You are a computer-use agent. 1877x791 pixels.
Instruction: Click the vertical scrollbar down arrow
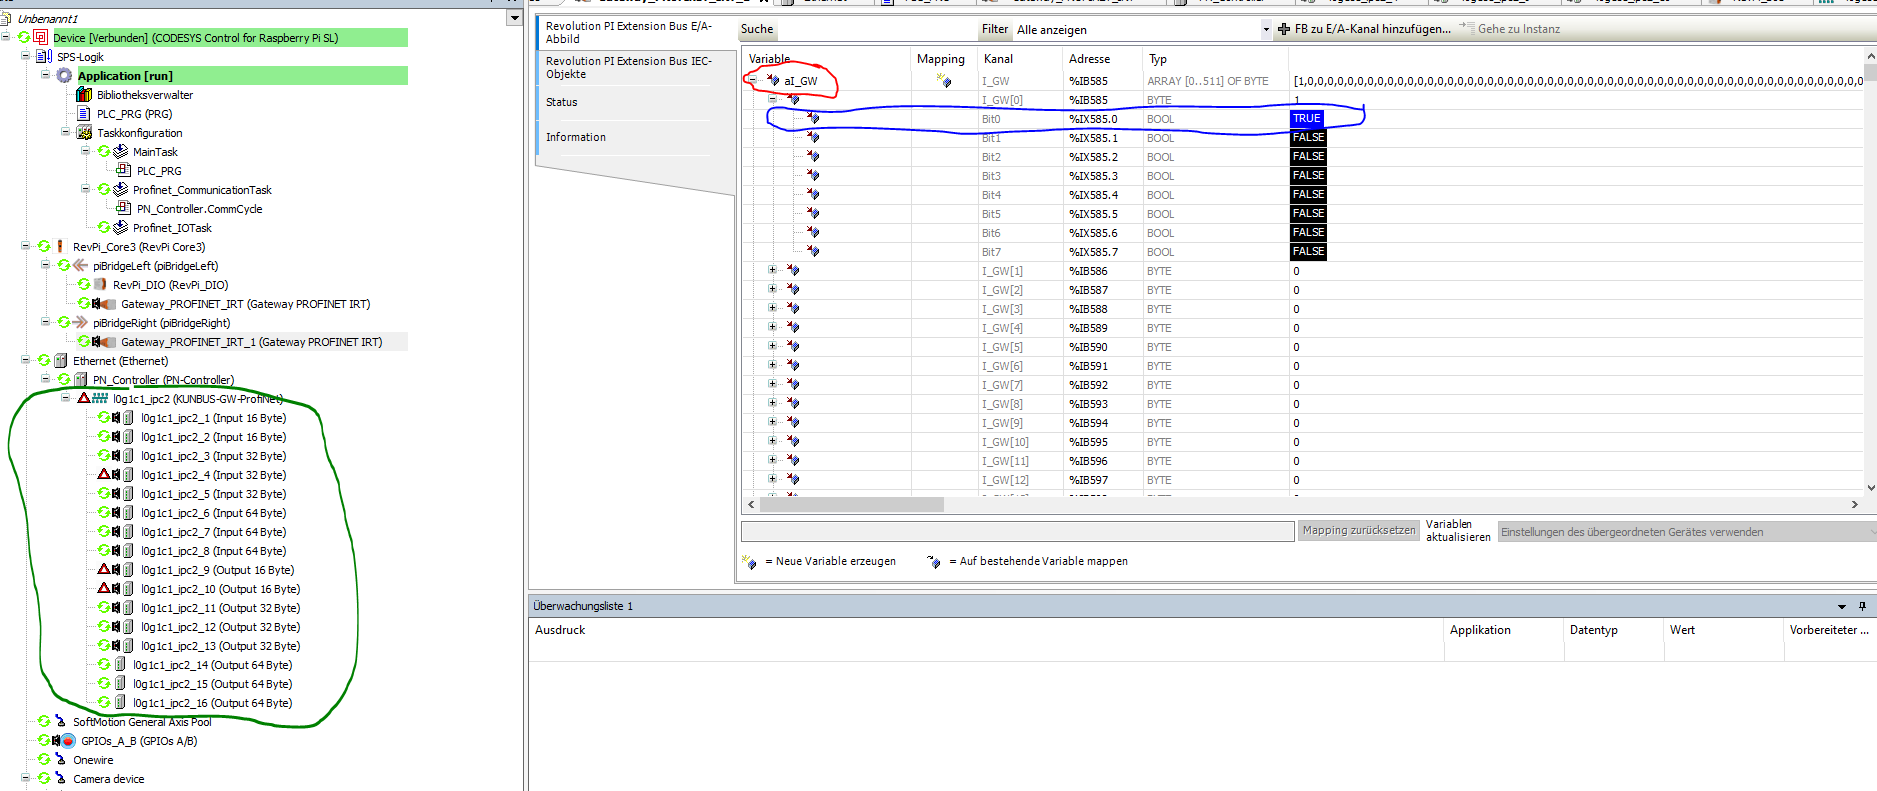pos(1870,488)
